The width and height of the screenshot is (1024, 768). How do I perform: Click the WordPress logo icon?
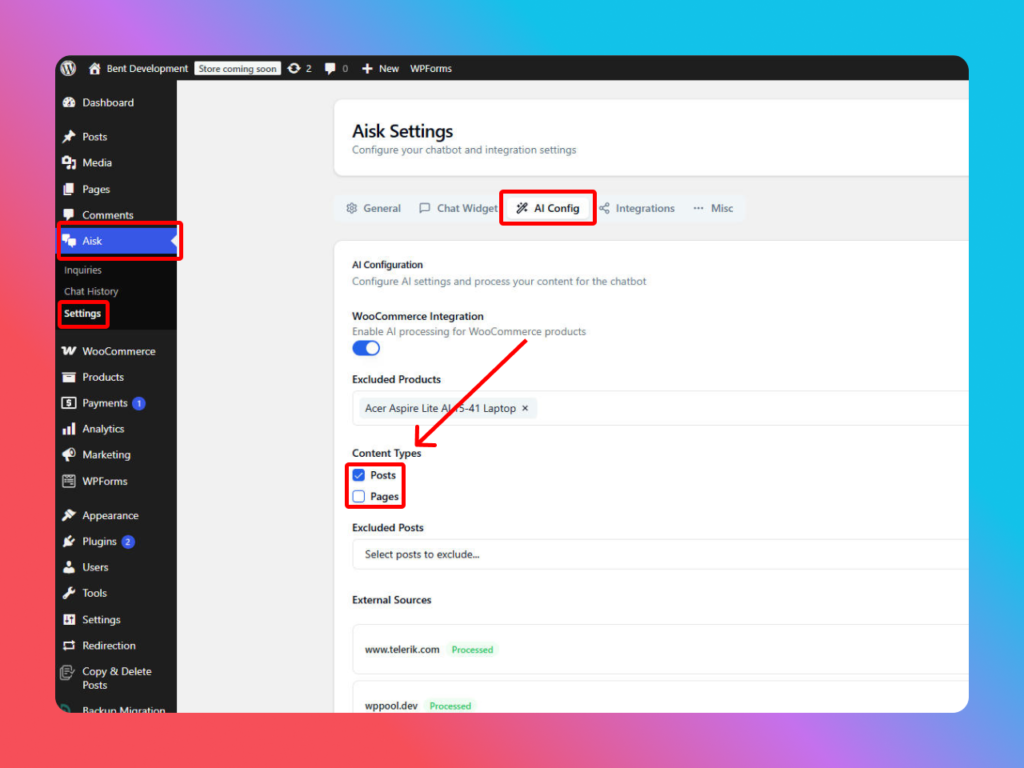[68, 69]
